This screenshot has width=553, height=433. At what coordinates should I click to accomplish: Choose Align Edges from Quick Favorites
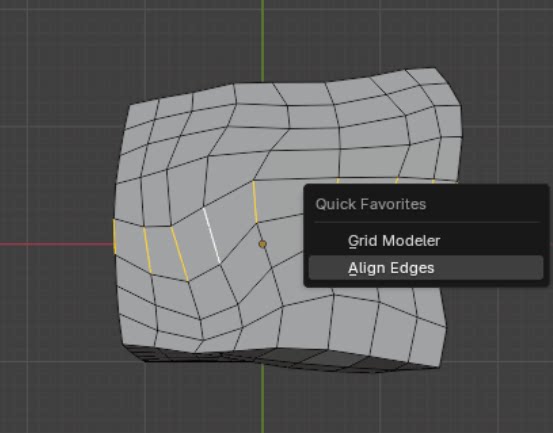click(426, 268)
